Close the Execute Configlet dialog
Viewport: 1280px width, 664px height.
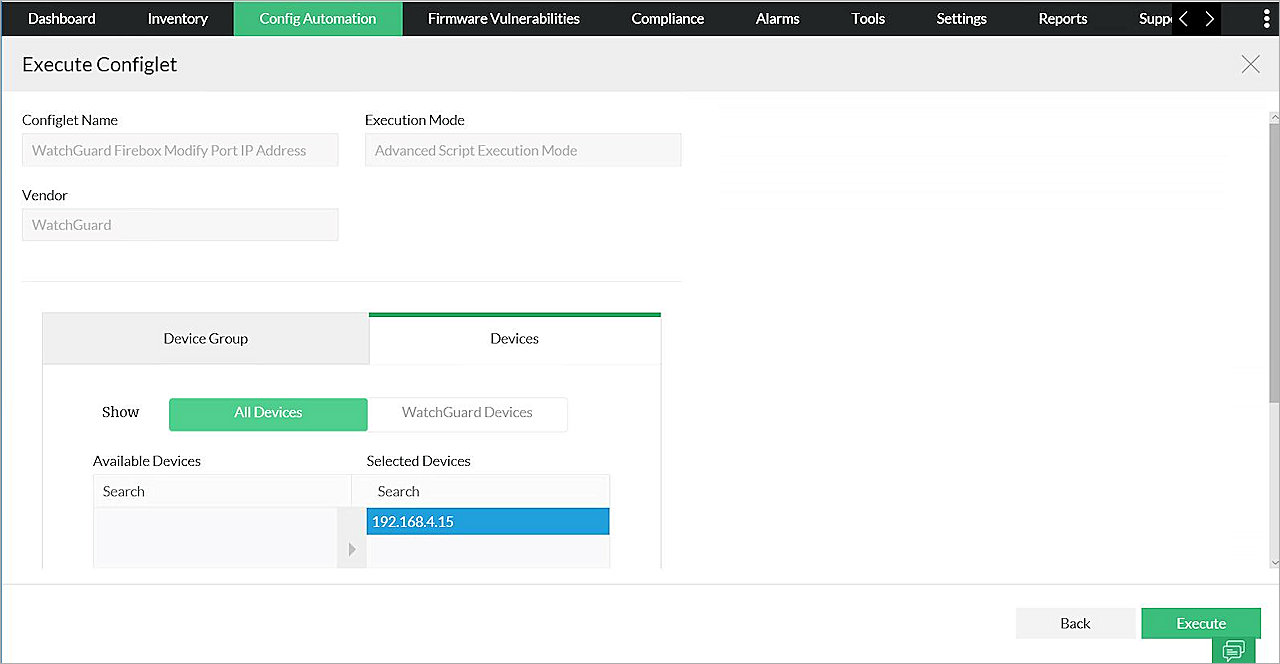pyautogui.click(x=1250, y=63)
